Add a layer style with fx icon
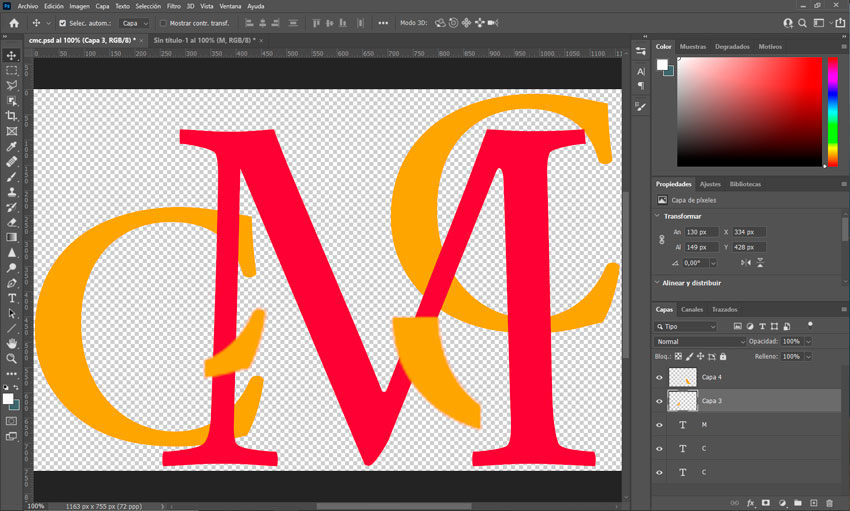850x511 pixels. point(750,503)
